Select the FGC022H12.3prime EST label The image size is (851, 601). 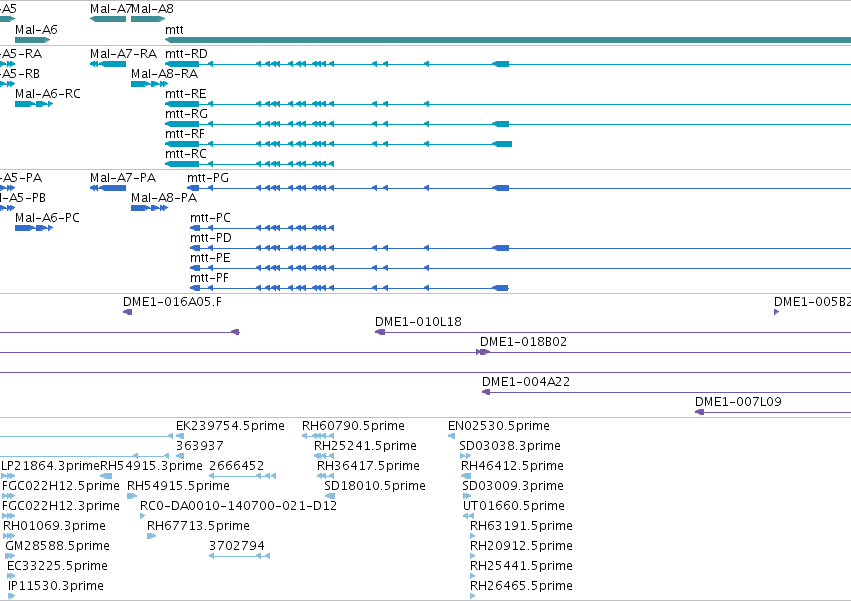pyautogui.click(x=61, y=507)
